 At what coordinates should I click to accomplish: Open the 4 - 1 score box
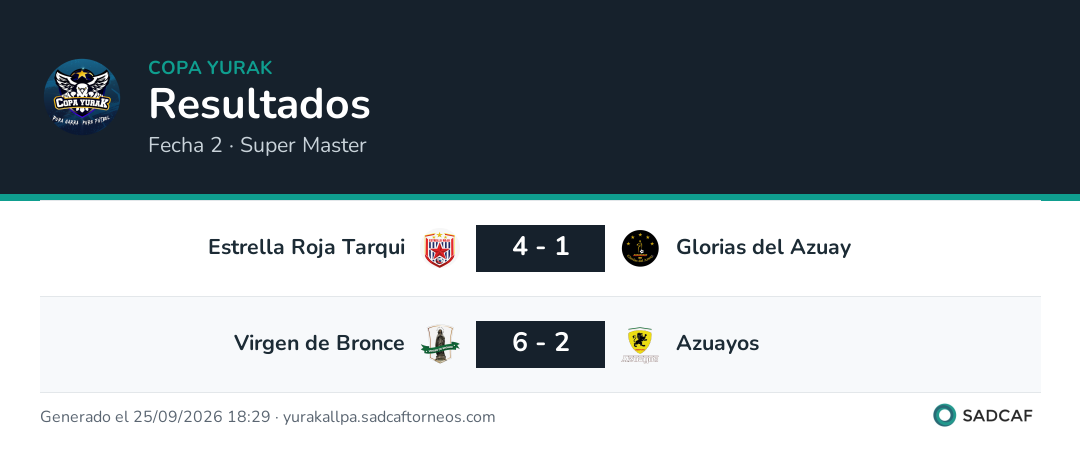[x=540, y=248]
